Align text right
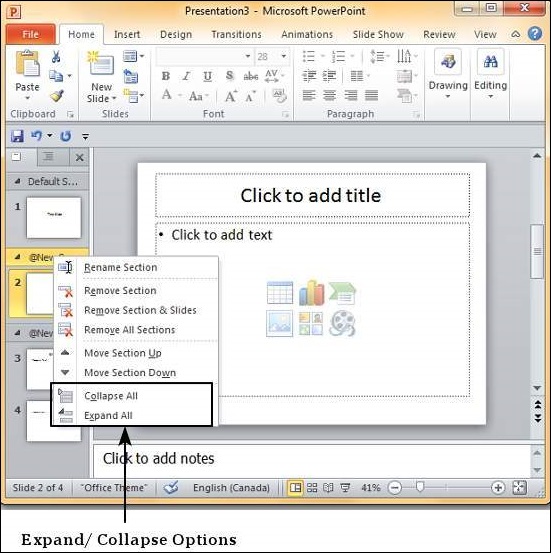 pyautogui.click(x=351, y=95)
